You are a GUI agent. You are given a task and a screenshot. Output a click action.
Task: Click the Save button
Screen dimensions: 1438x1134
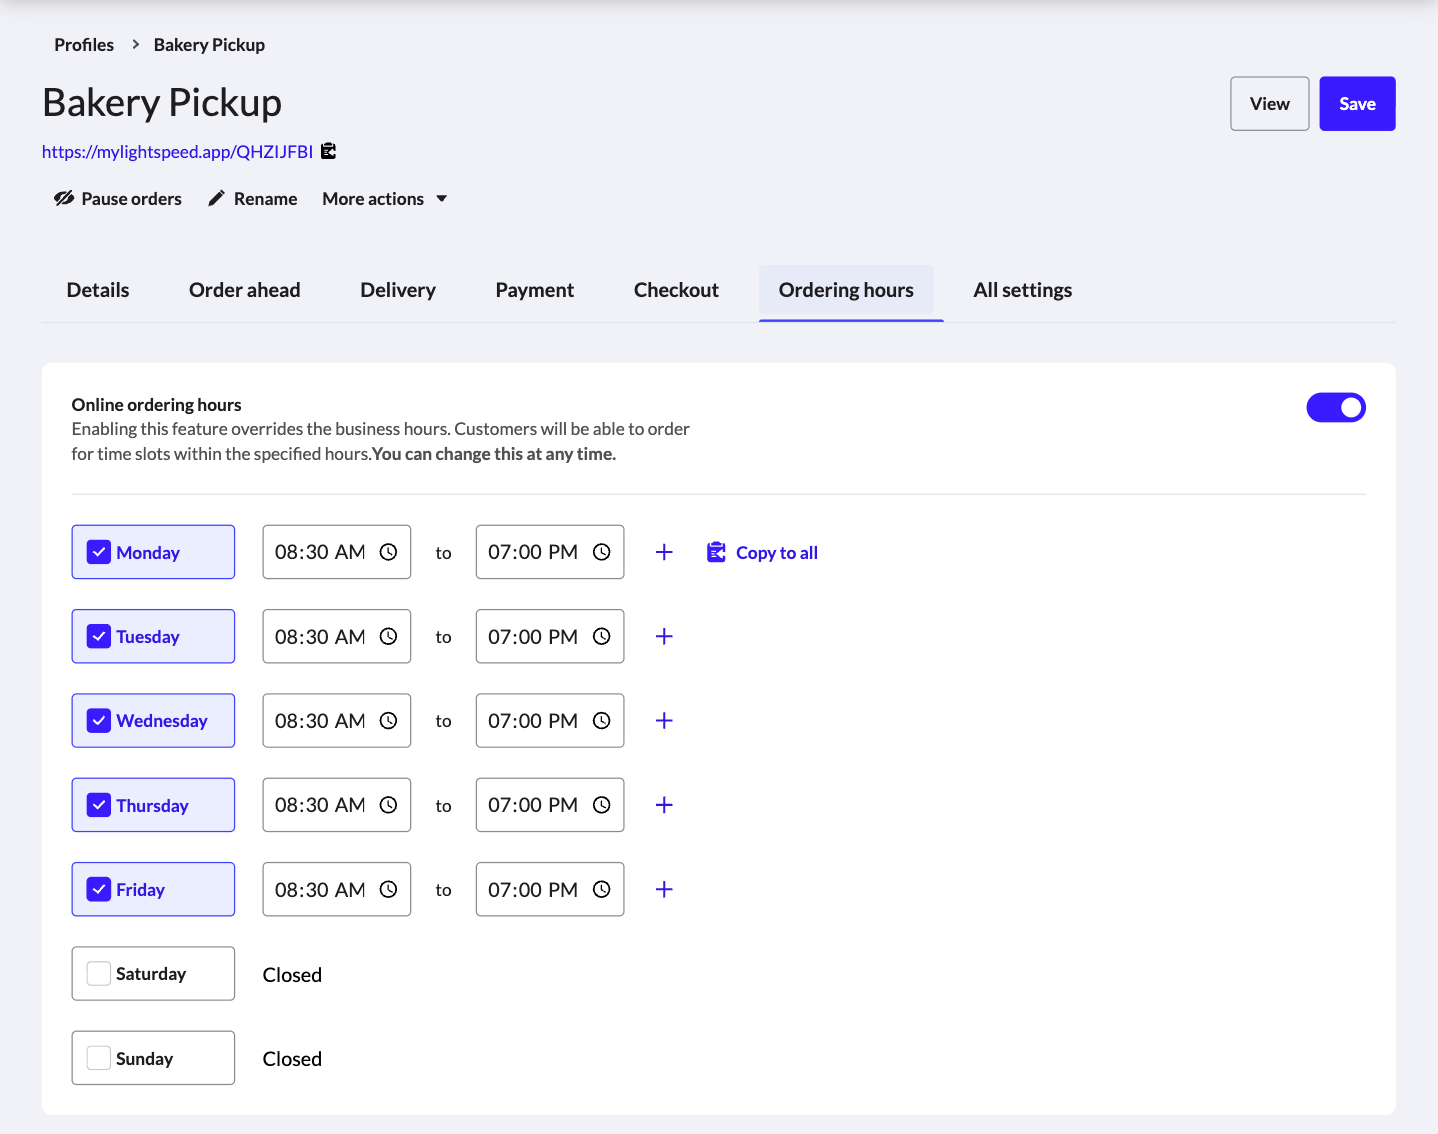point(1356,103)
